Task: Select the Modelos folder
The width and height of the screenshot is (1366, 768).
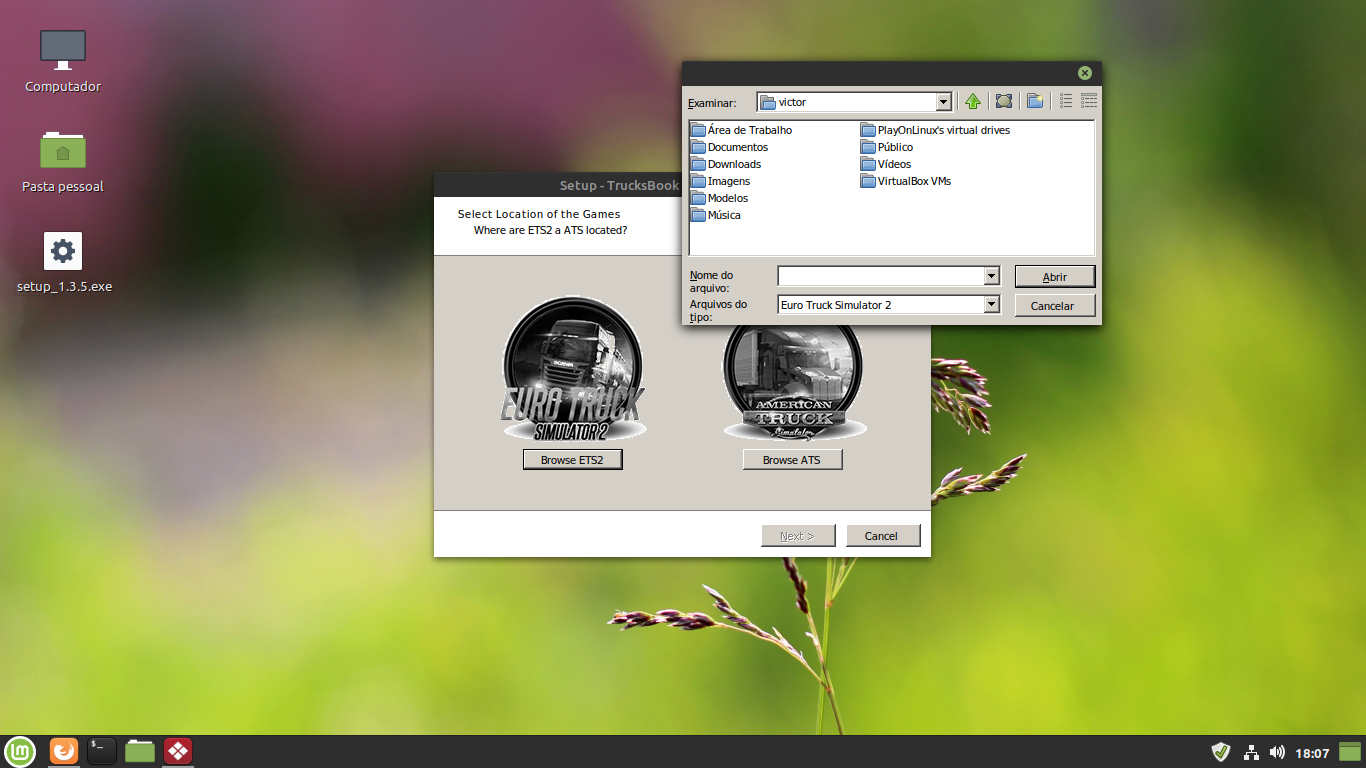Action: [x=719, y=198]
